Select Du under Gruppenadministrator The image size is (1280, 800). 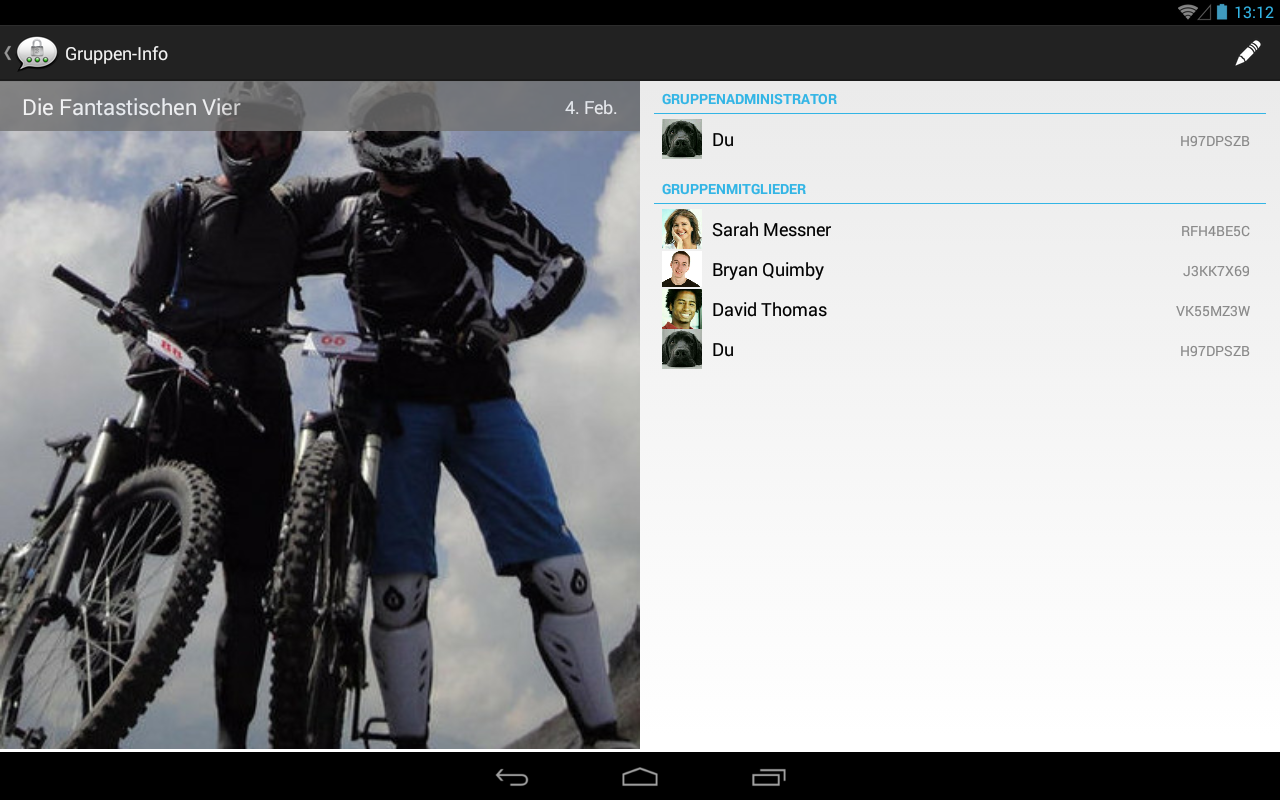(x=960, y=139)
